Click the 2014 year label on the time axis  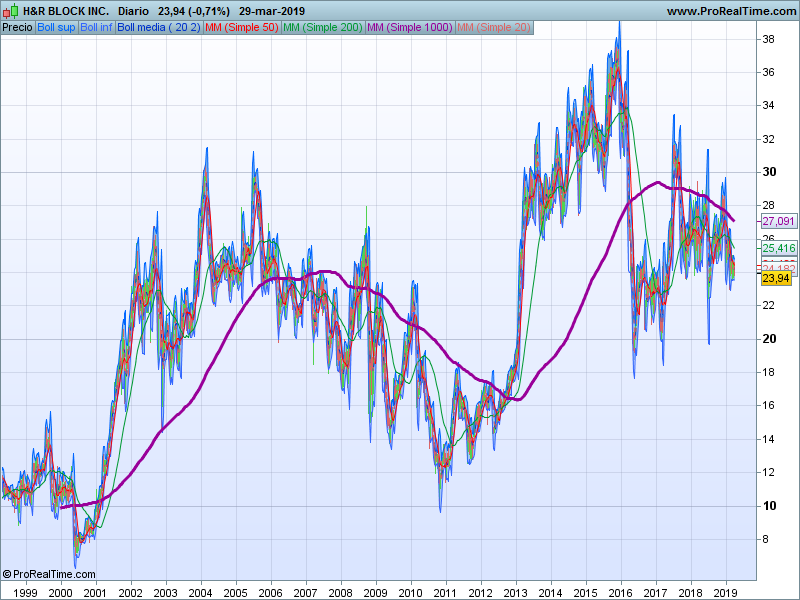click(x=551, y=593)
